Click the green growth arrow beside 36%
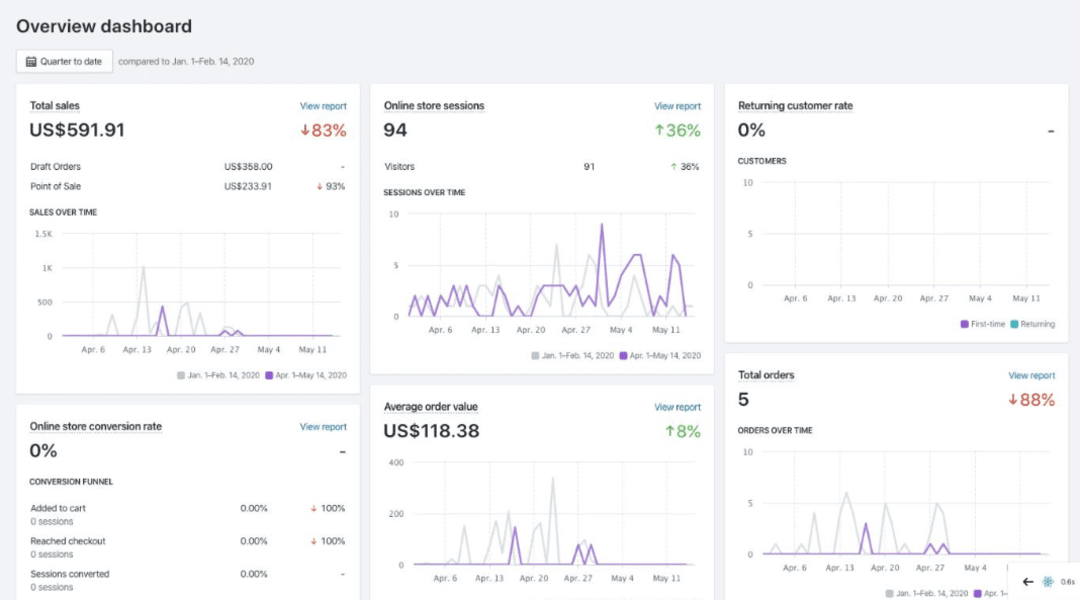This screenshot has height=600, width=1080. (x=659, y=130)
